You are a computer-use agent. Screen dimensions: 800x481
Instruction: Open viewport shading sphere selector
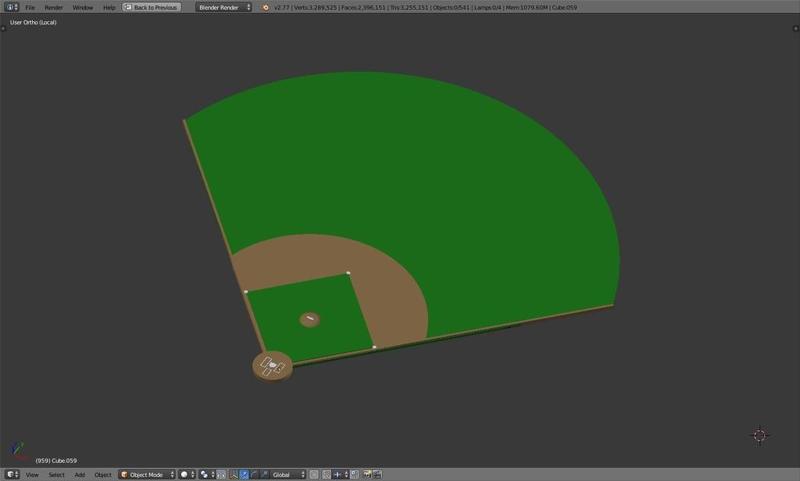point(187,474)
